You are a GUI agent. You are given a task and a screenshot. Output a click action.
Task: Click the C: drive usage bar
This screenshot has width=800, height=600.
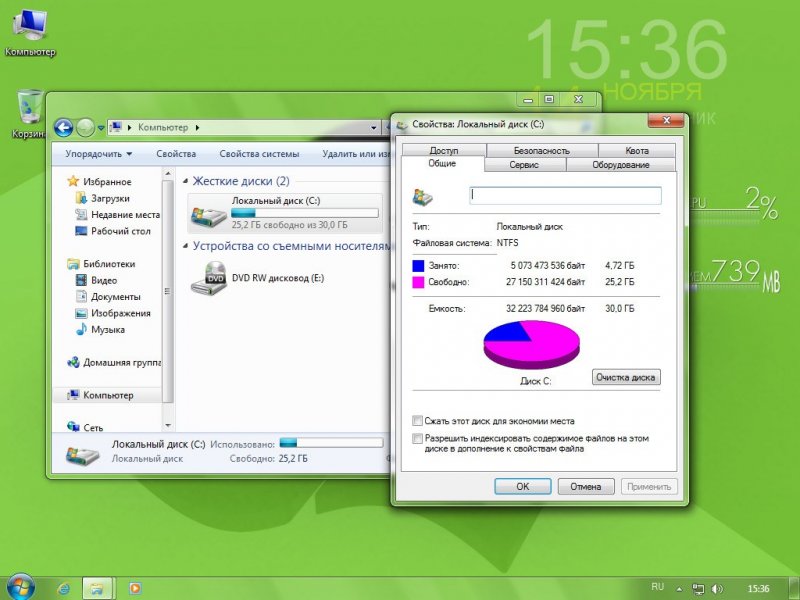305,213
